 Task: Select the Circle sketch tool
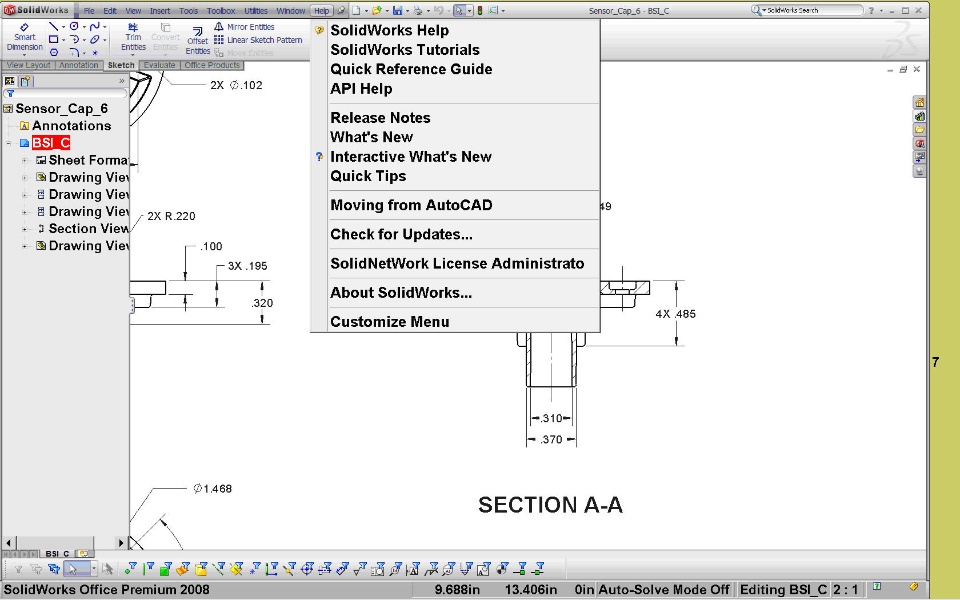click(x=74, y=26)
